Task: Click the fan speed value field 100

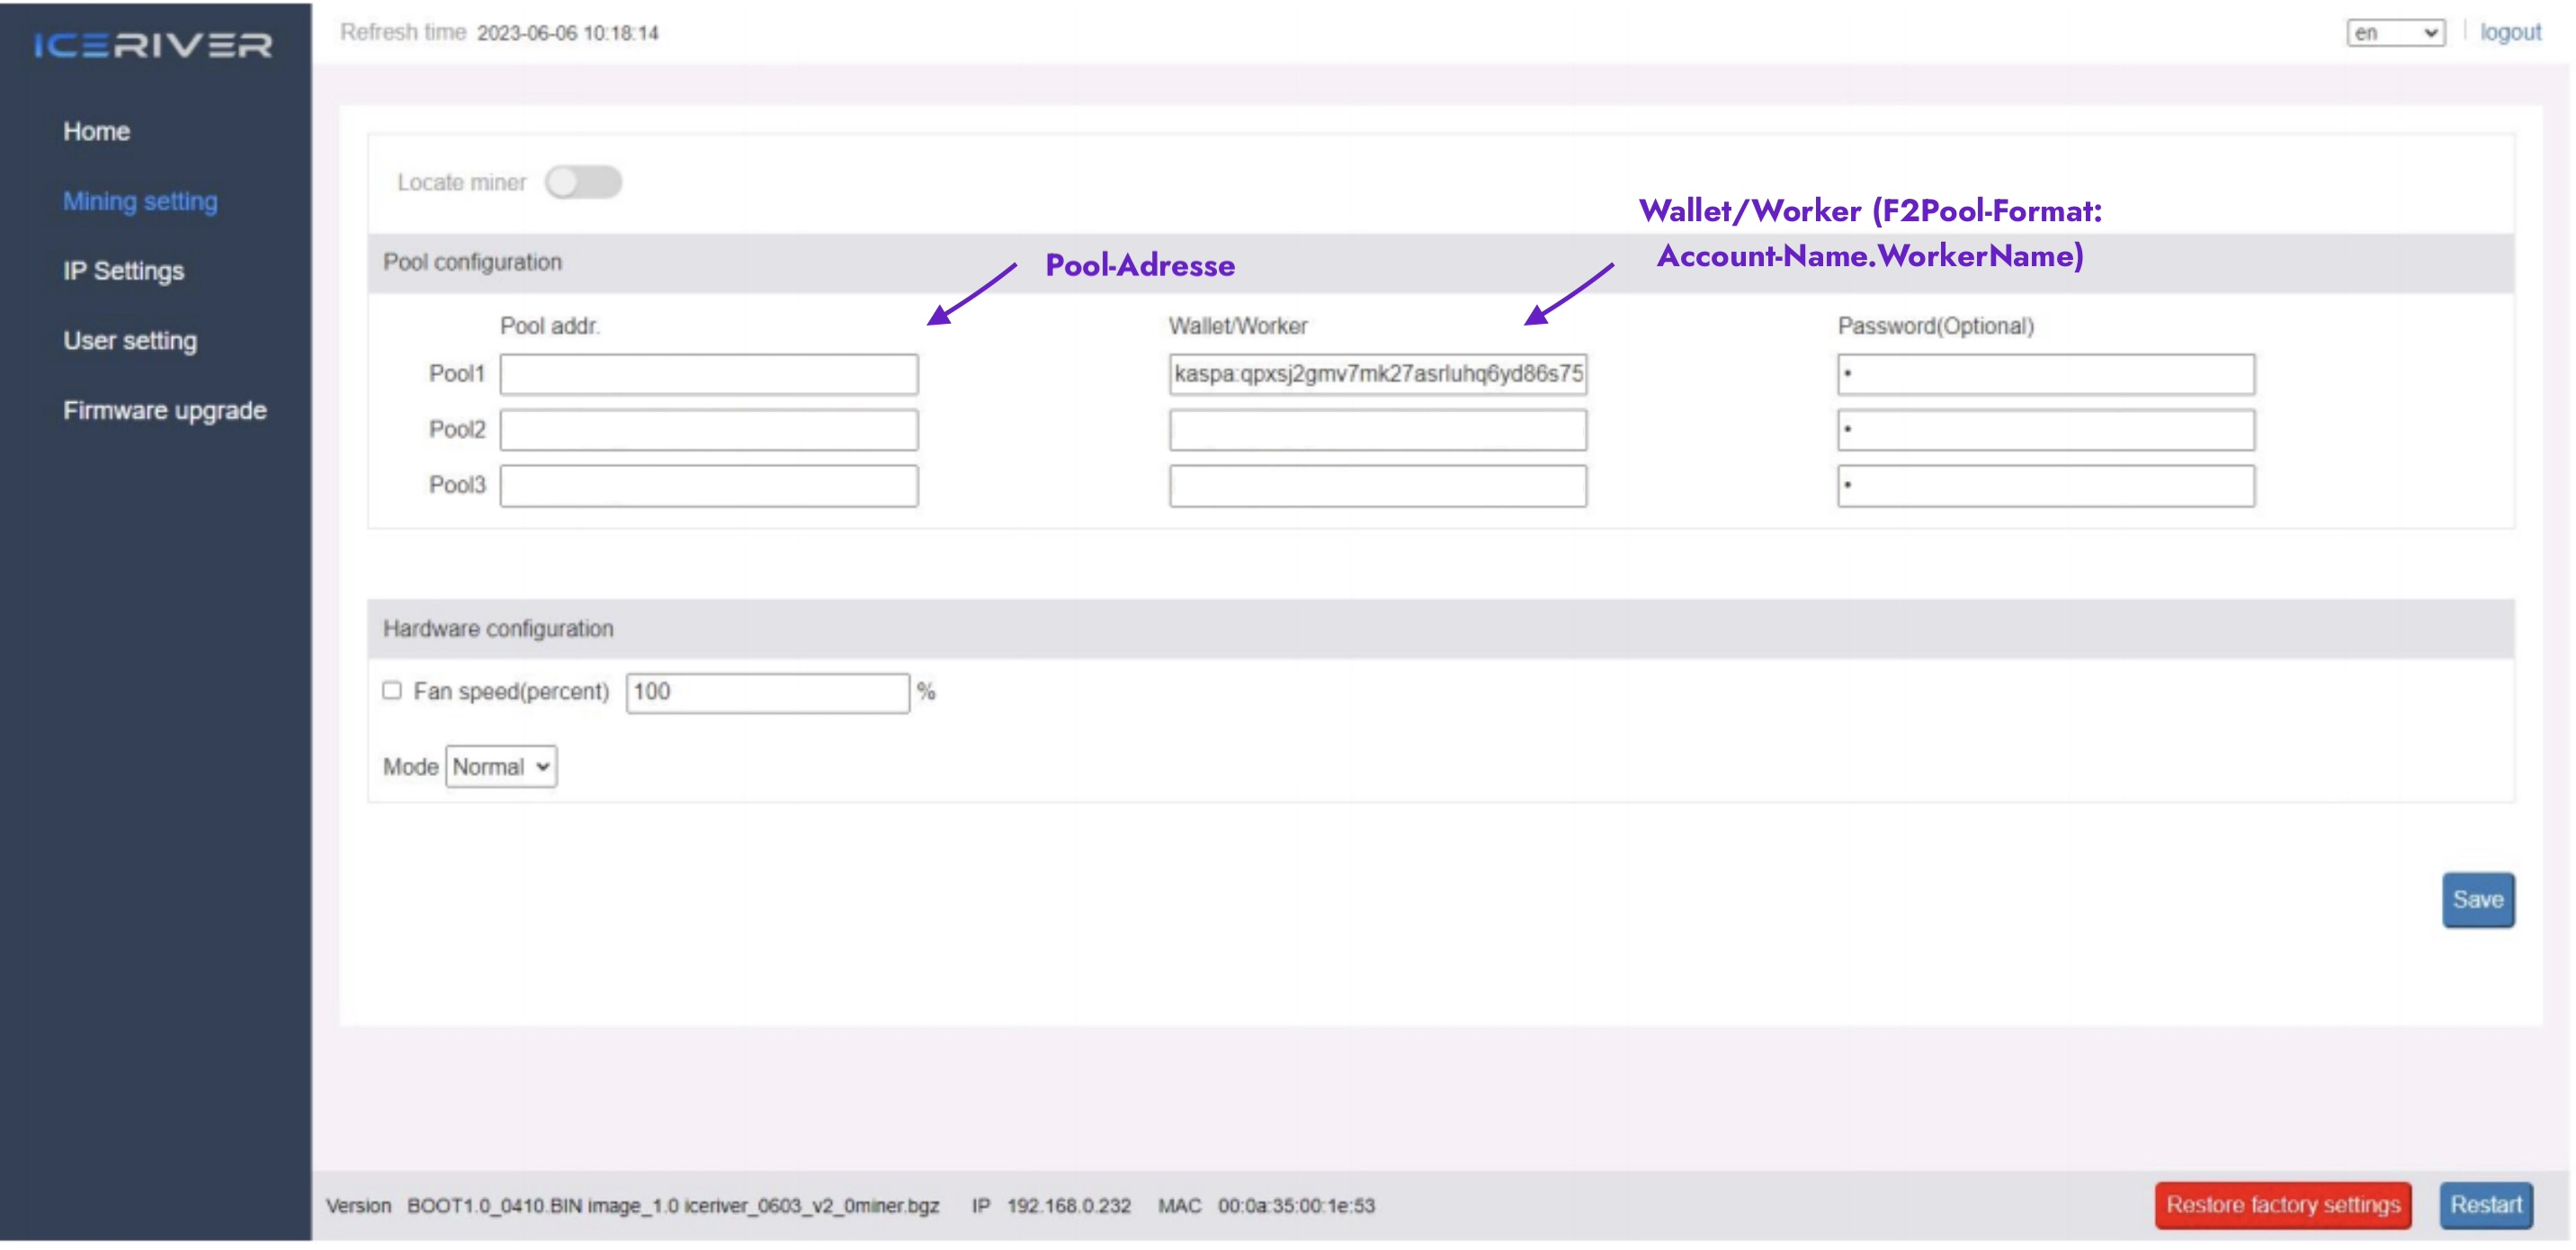Action: tap(768, 693)
